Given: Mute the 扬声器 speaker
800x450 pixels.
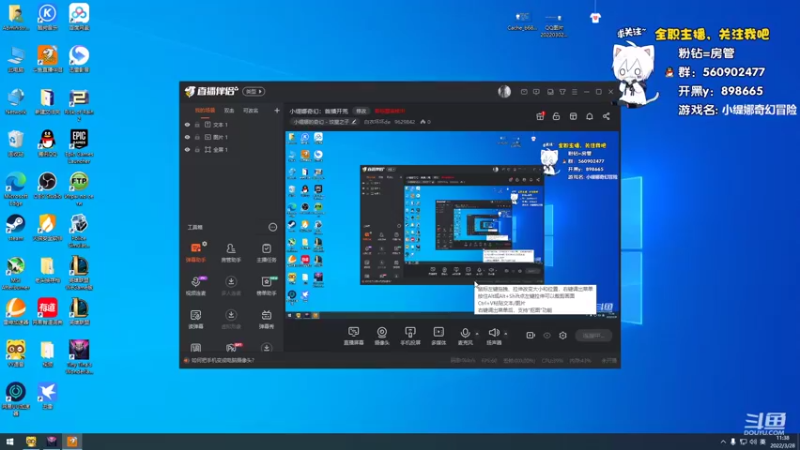Looking at the screenshot, I should tap(493, 336).
